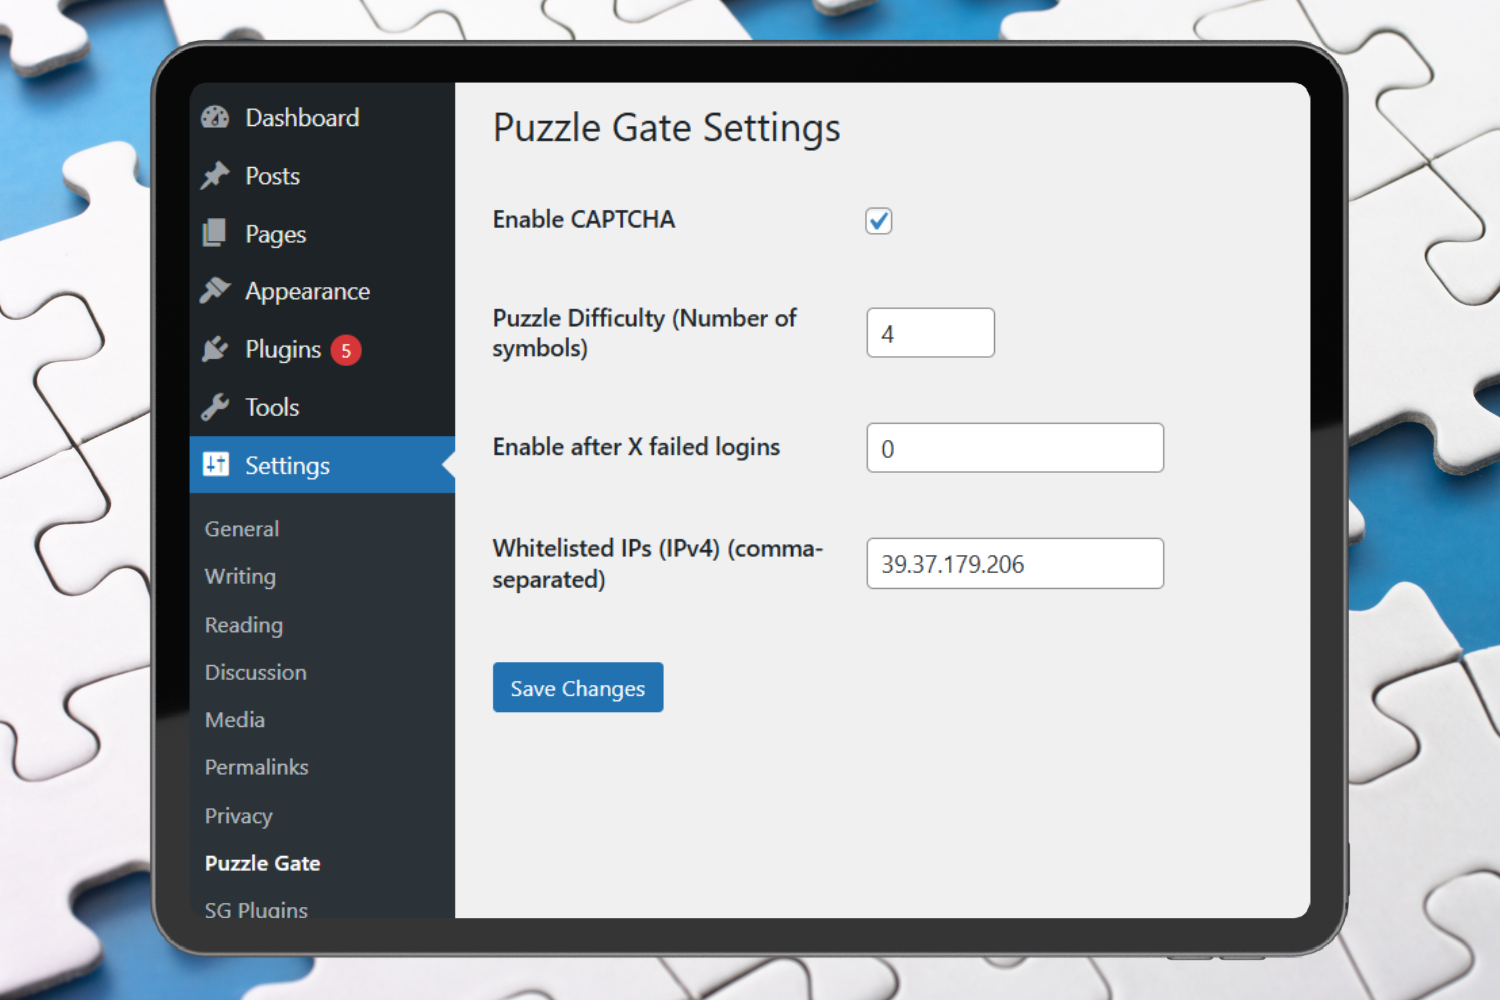Viewport: 1500px width, 1000px height.
Task: Click the Plugins update badge showing 5
Action: [346, 350]
